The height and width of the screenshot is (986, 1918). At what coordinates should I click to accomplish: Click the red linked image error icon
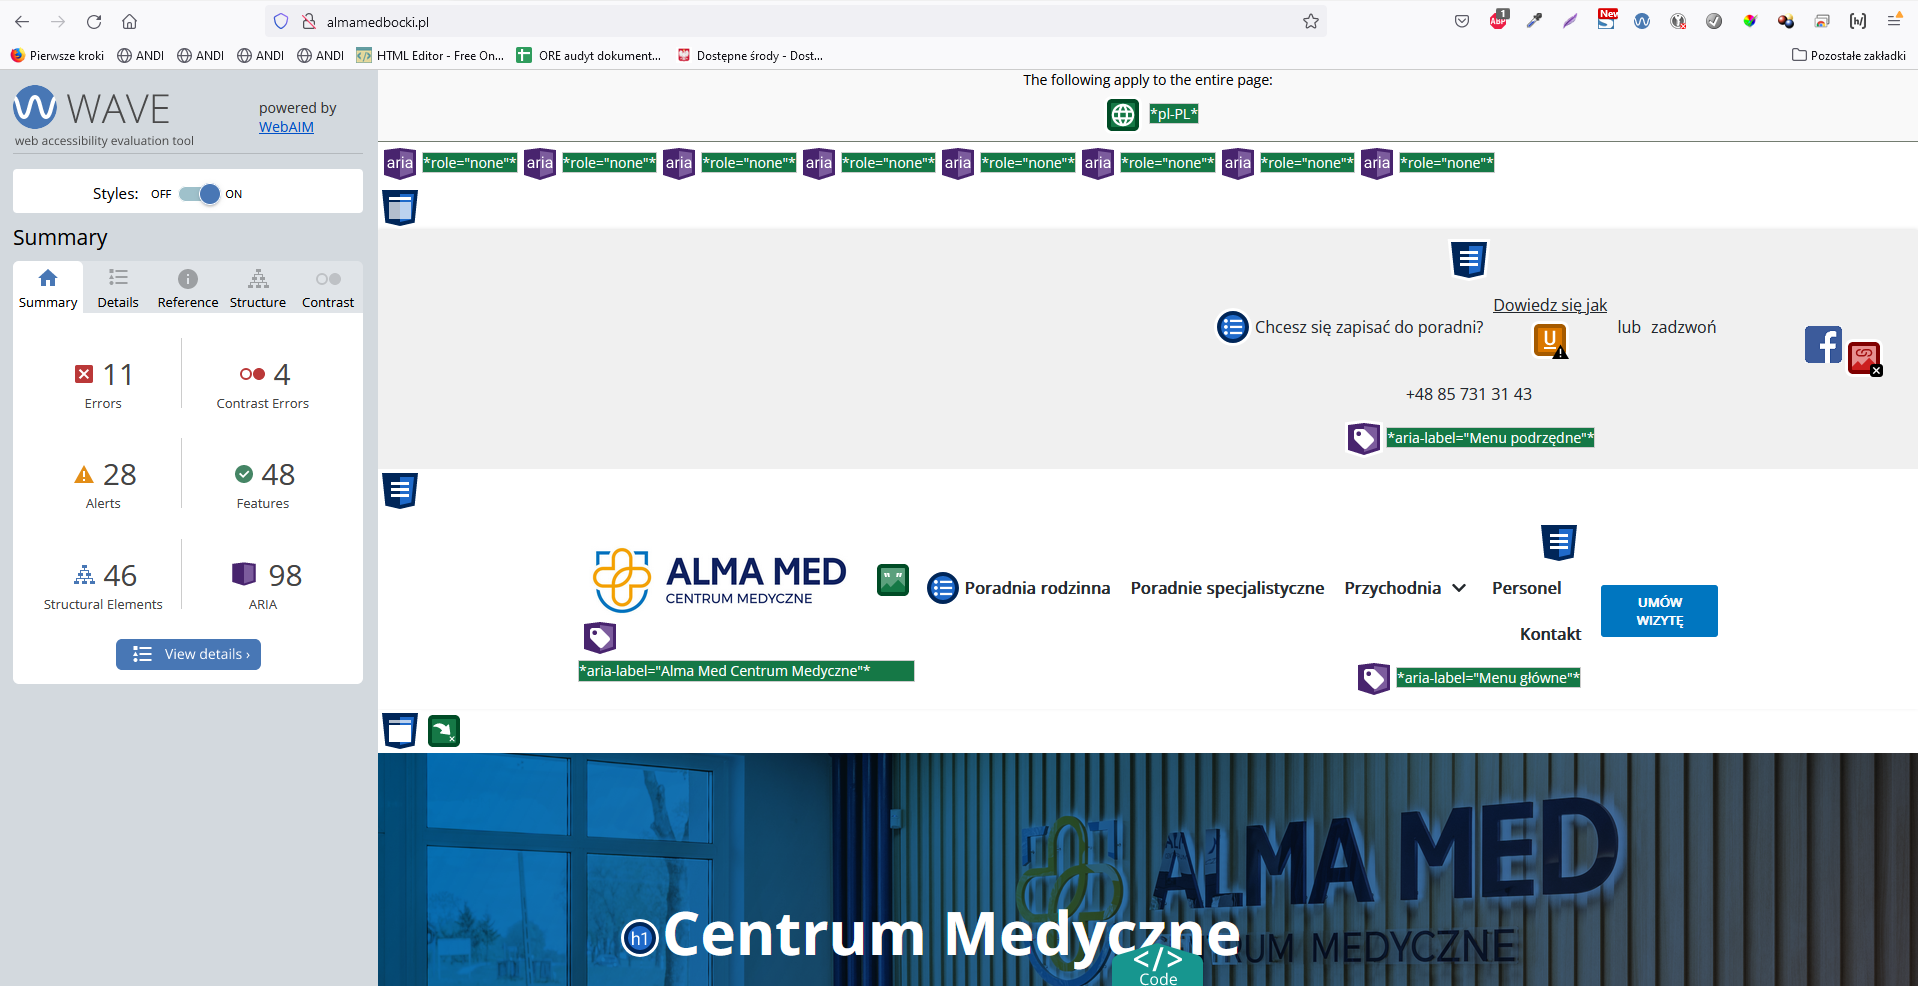click(x=1865, y=358)
